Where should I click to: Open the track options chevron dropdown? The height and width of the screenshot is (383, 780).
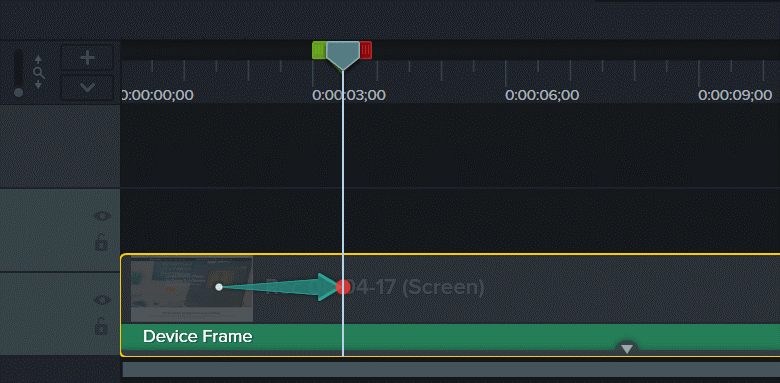[88, 88]
